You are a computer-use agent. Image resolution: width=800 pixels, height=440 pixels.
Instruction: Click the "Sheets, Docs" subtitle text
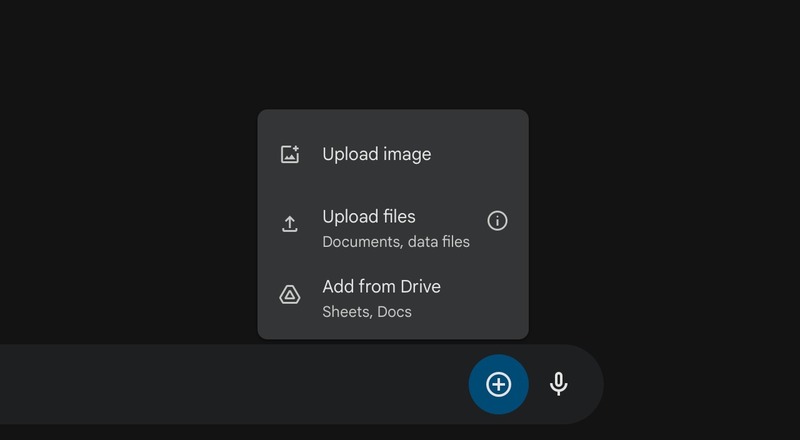click(x=367, y=312)
